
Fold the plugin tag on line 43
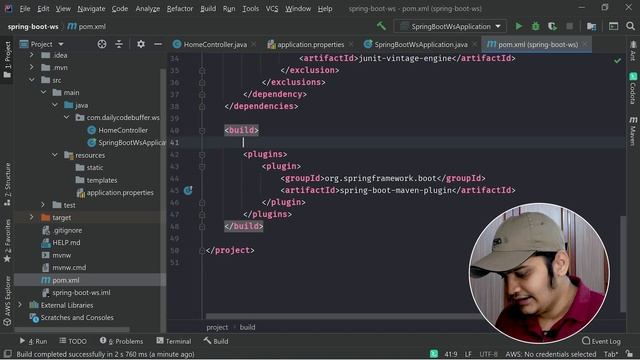(202, 166)
